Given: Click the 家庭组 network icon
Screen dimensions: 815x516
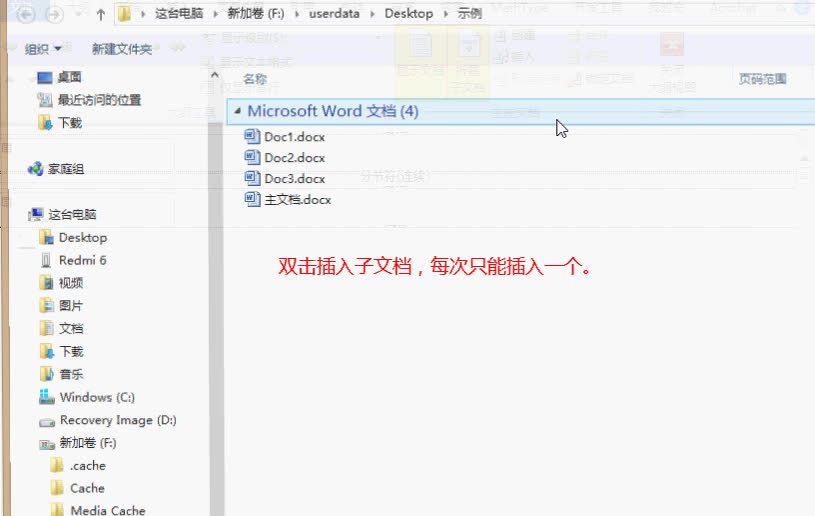Looking at the screenshot, I should click(36, 169).
